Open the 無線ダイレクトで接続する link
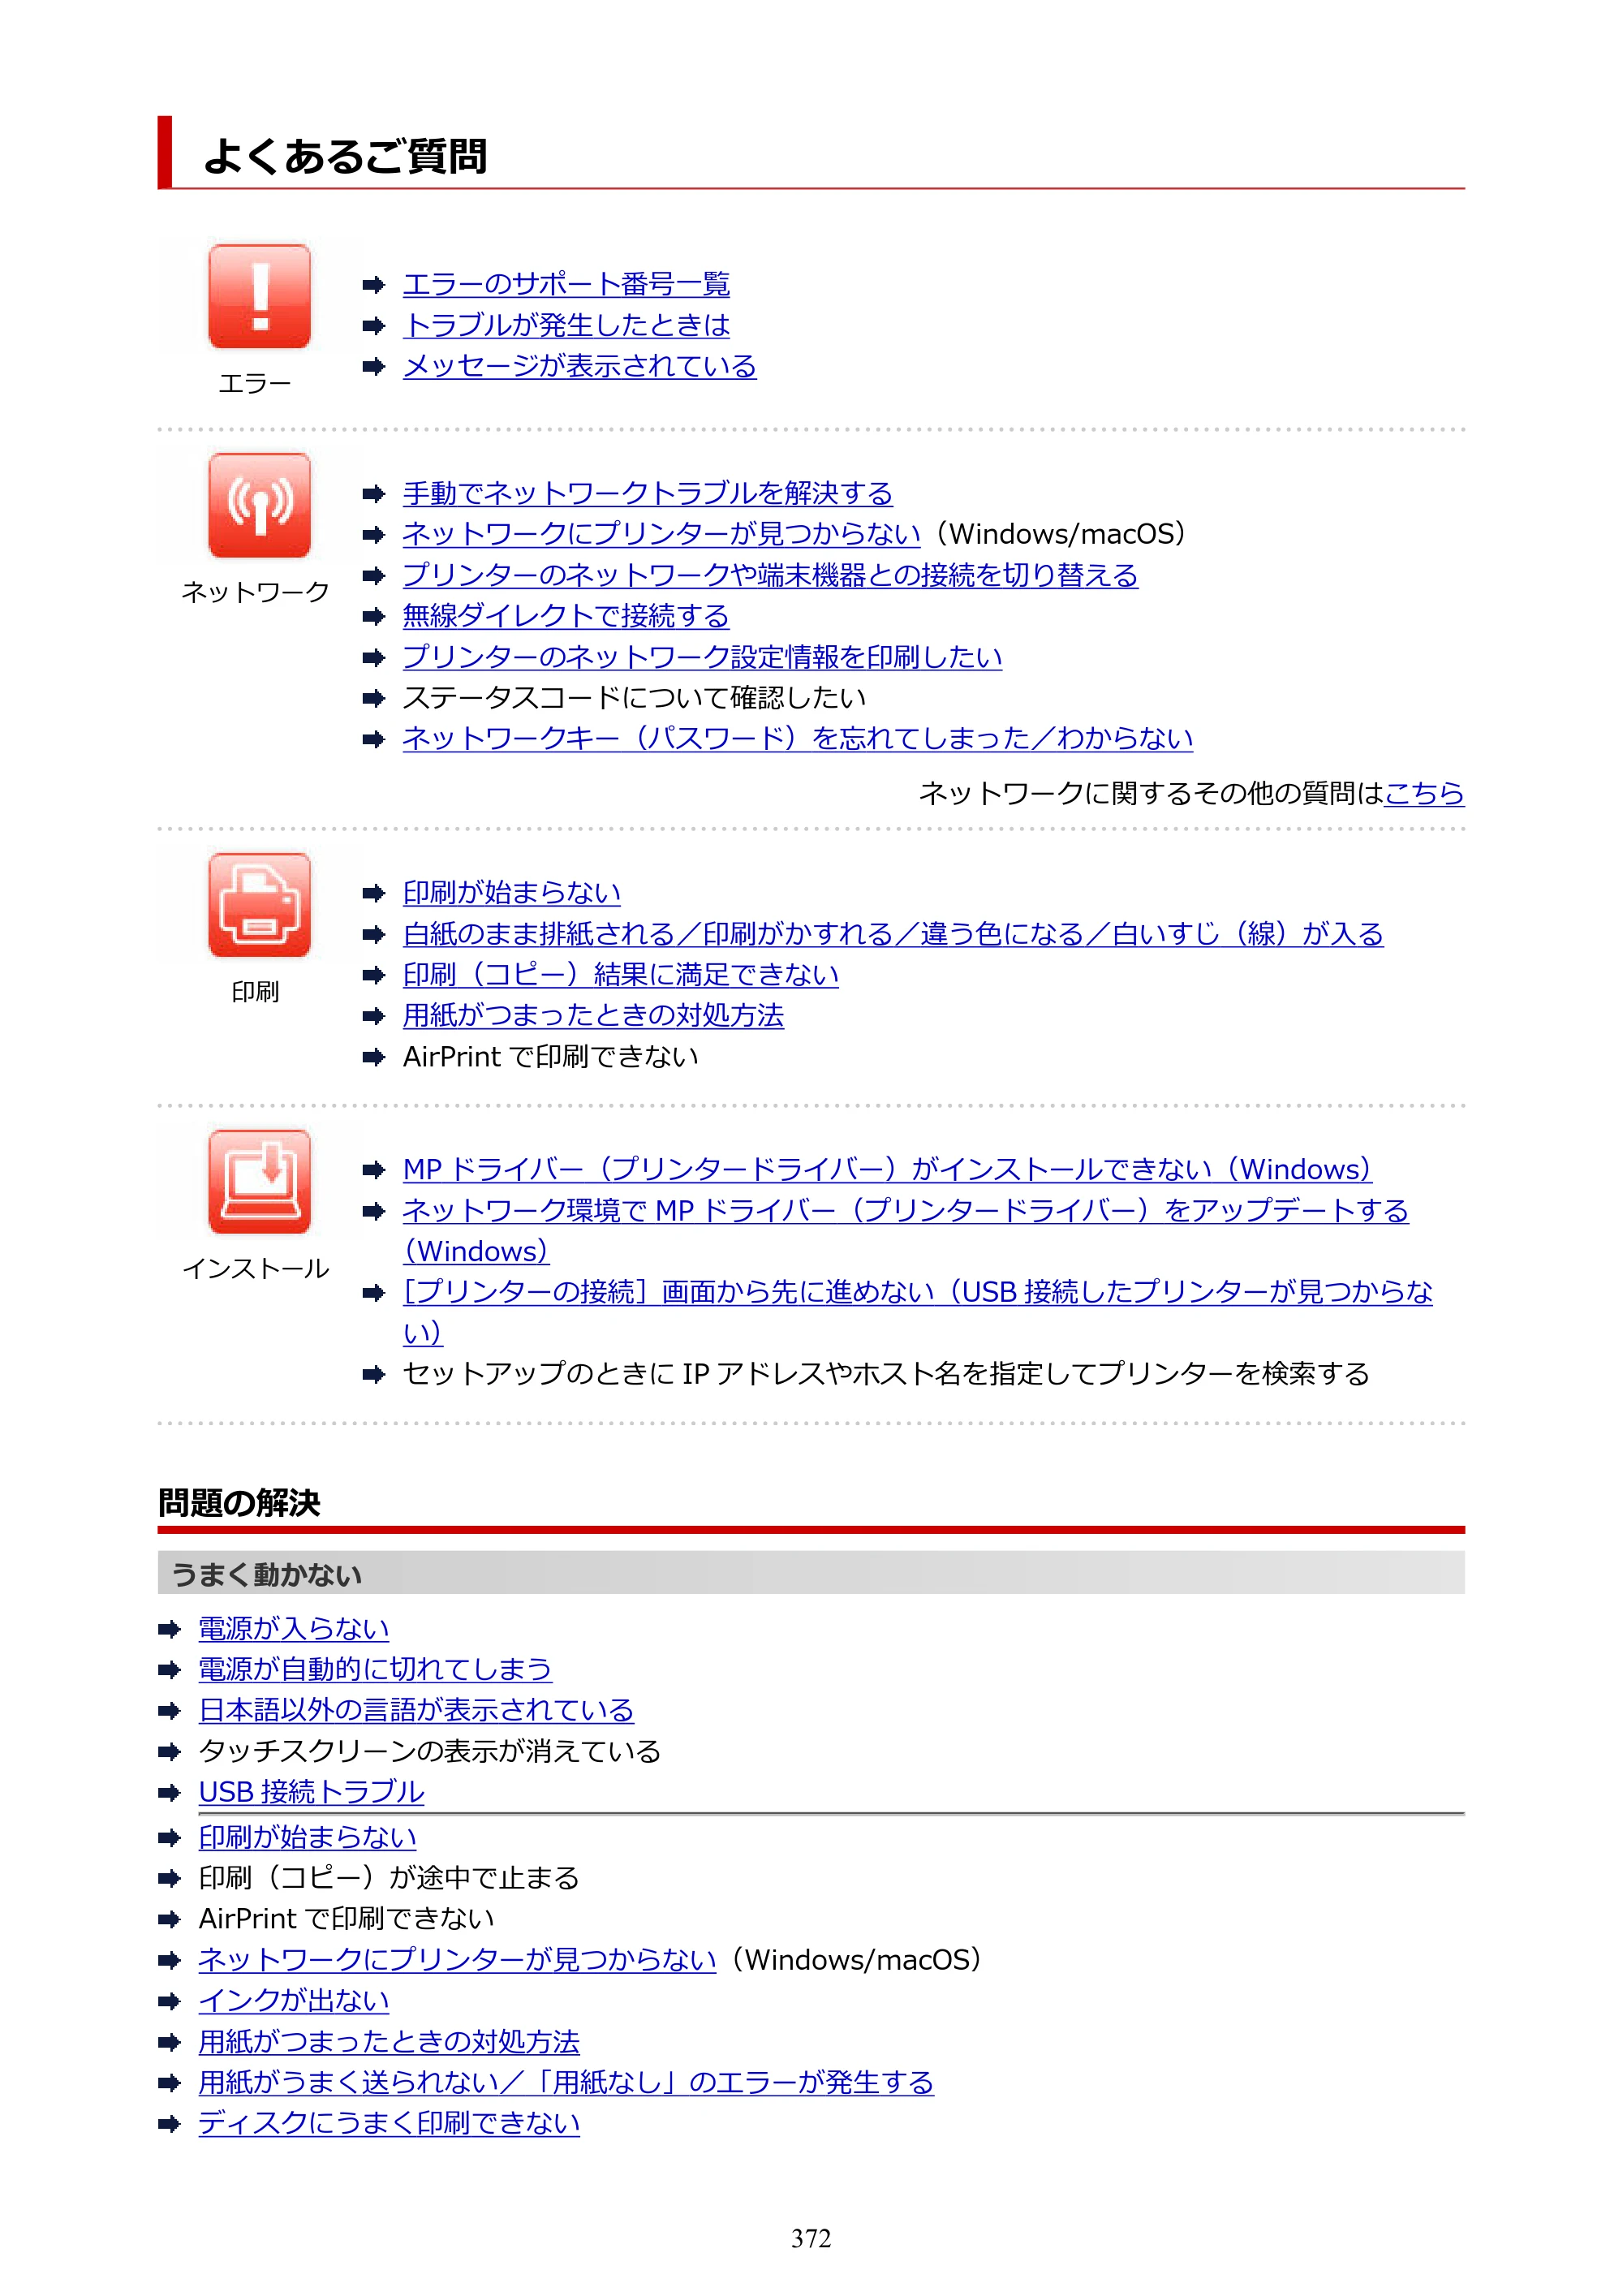Viewport: 1623px width, 2296px height. (566, 616)
